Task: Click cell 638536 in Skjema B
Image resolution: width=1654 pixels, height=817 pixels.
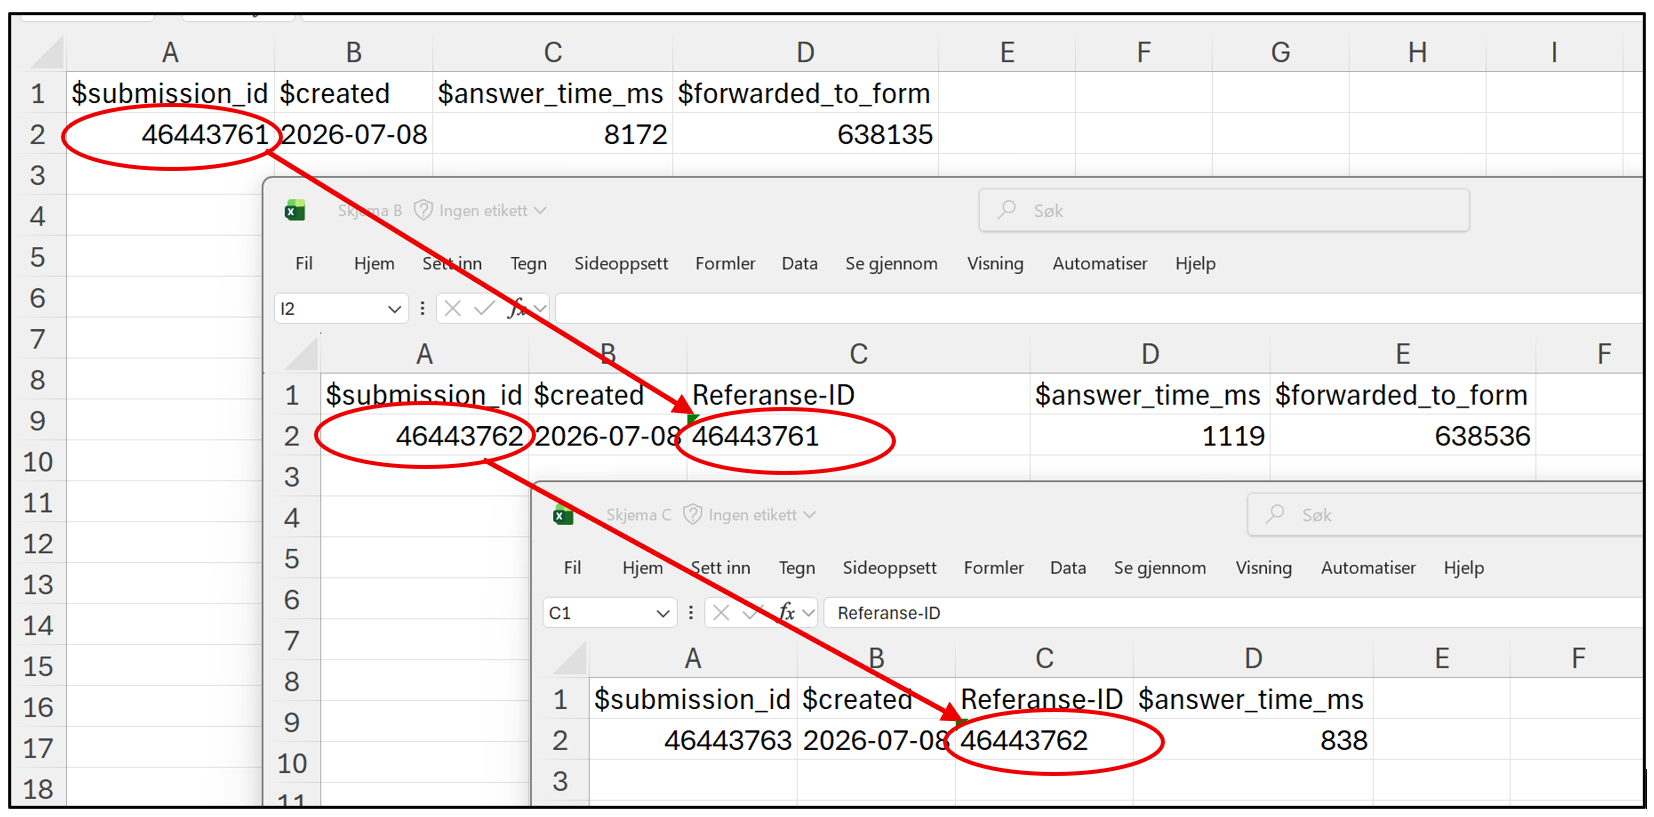Action: coord(1402,436)
